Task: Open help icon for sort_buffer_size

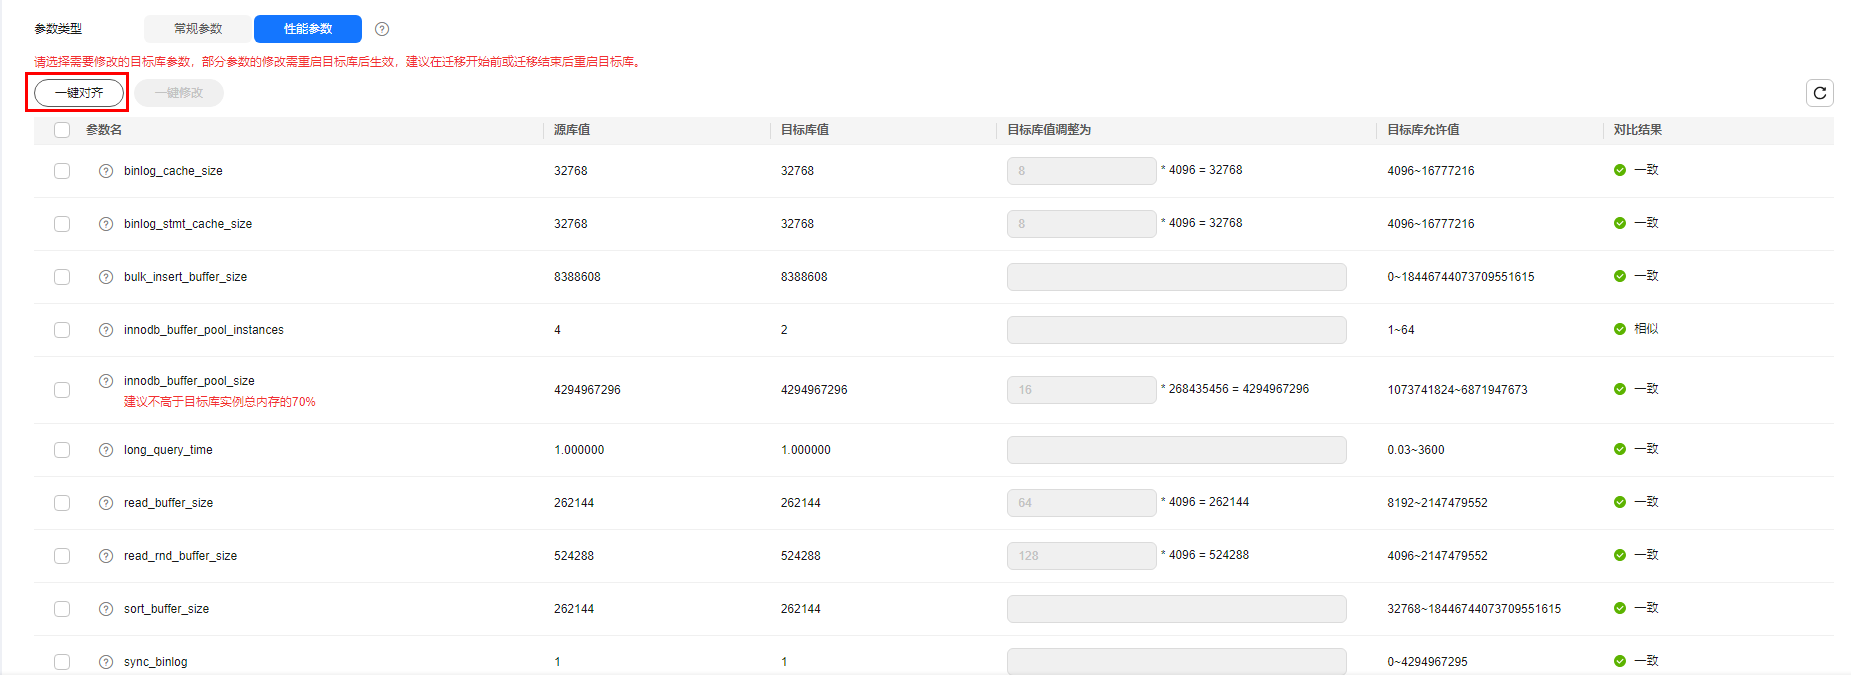Action: [x=106, y=609]
